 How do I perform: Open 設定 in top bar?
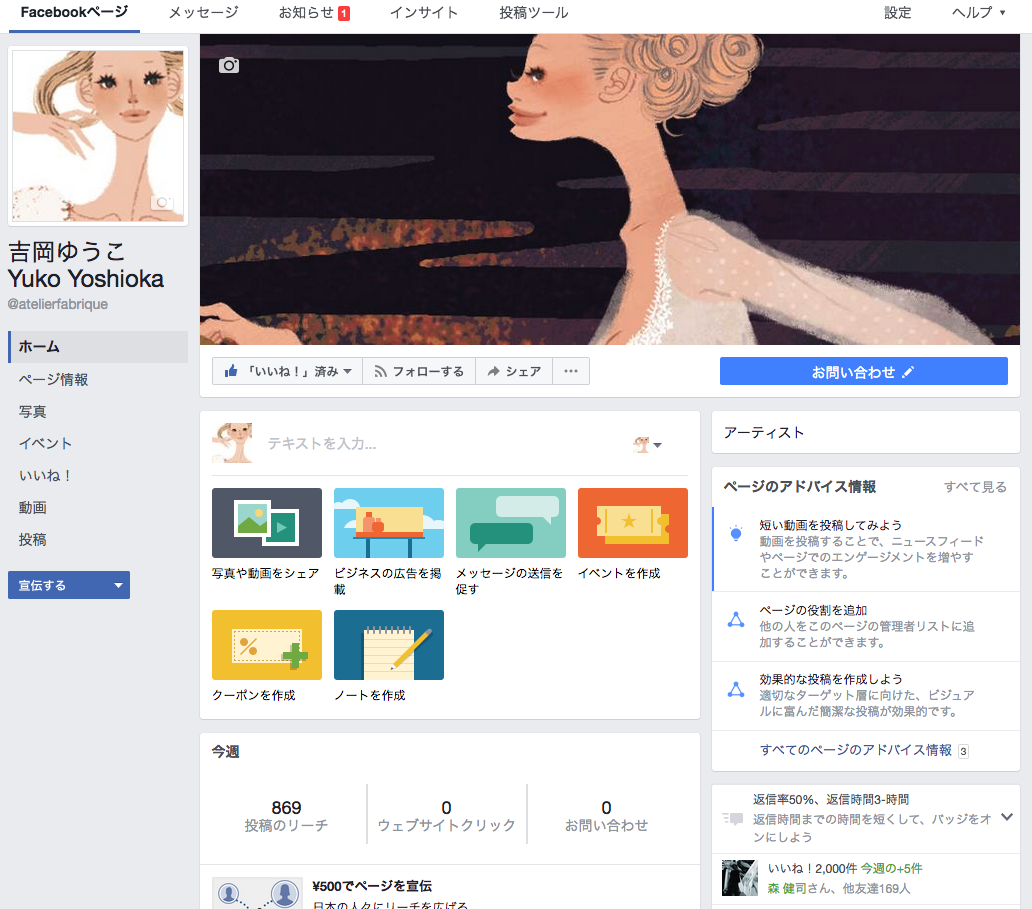click(898, 13)
